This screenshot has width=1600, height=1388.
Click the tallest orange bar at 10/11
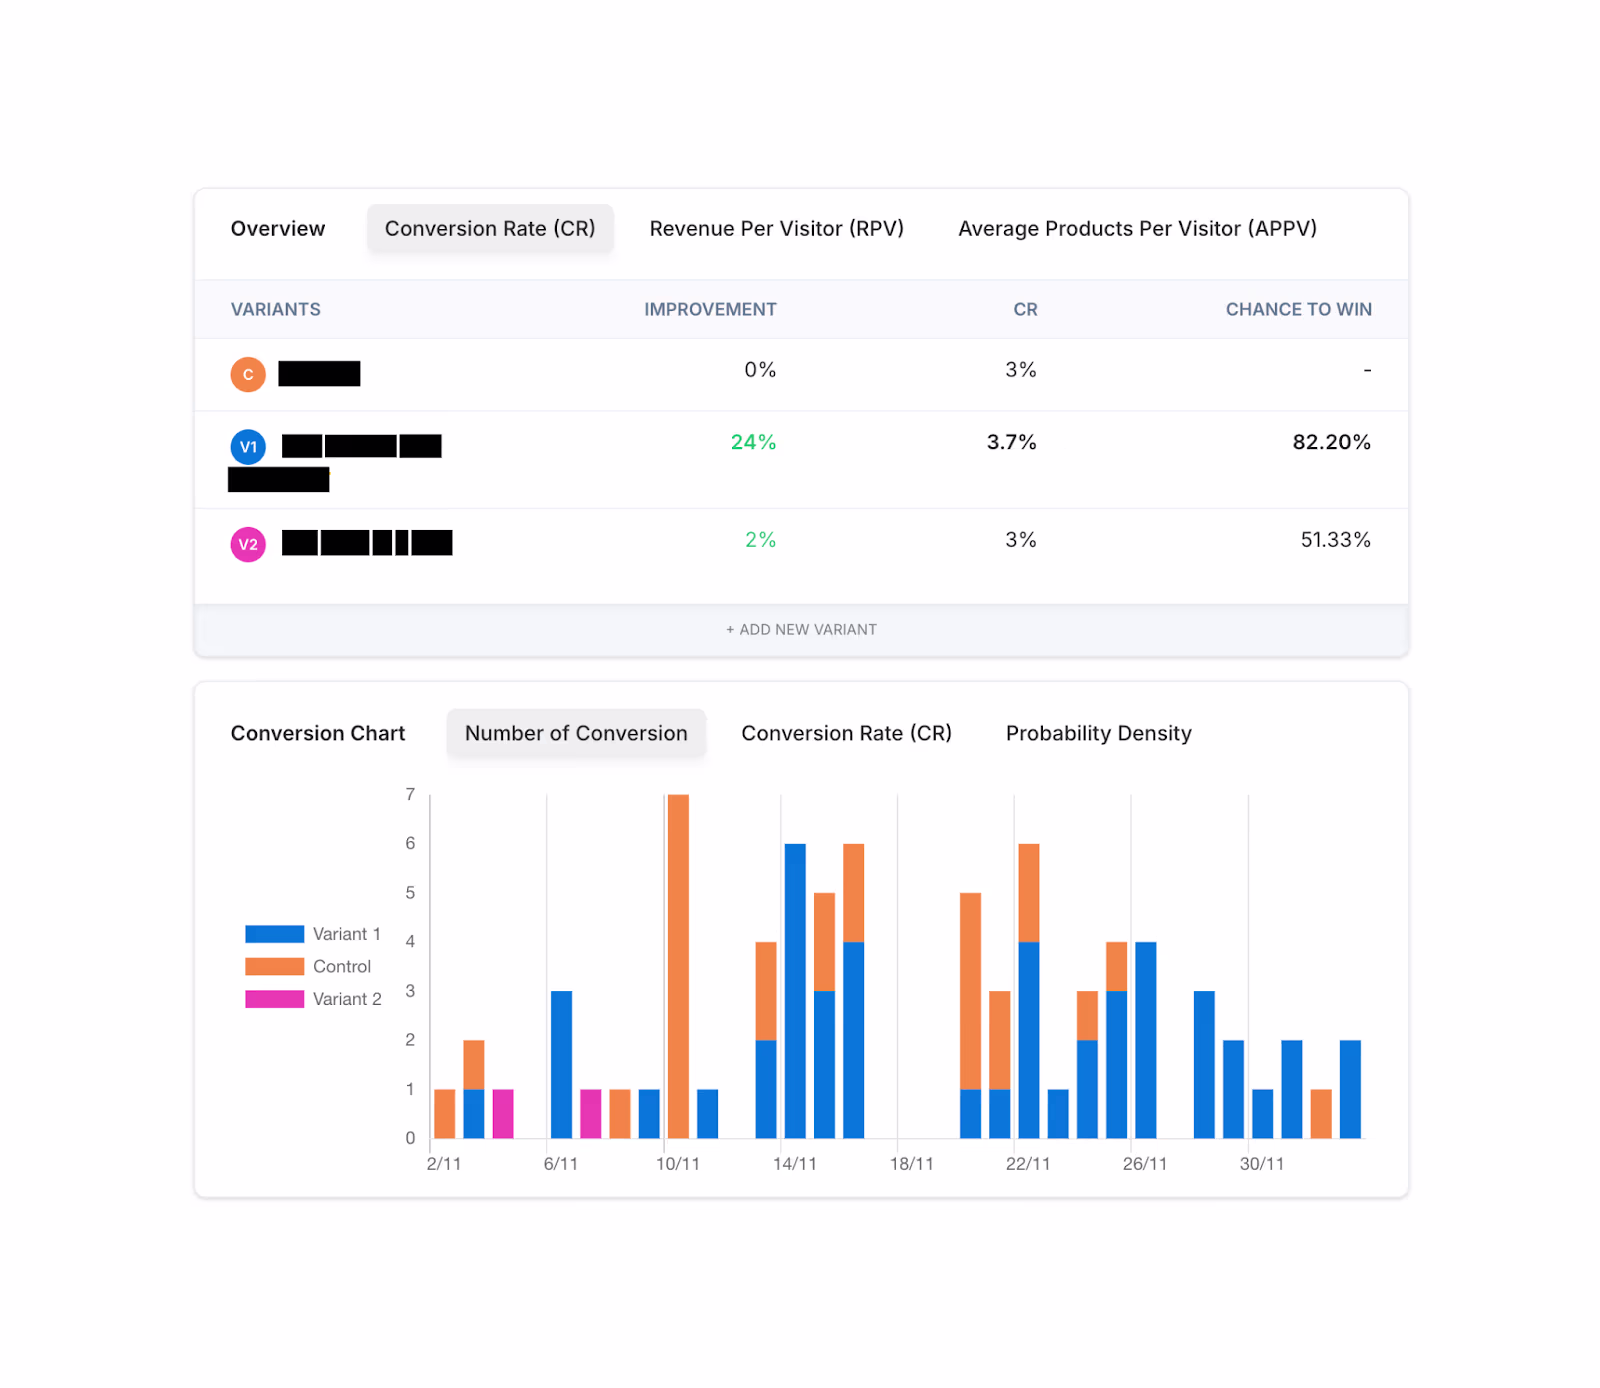(678, 966)
